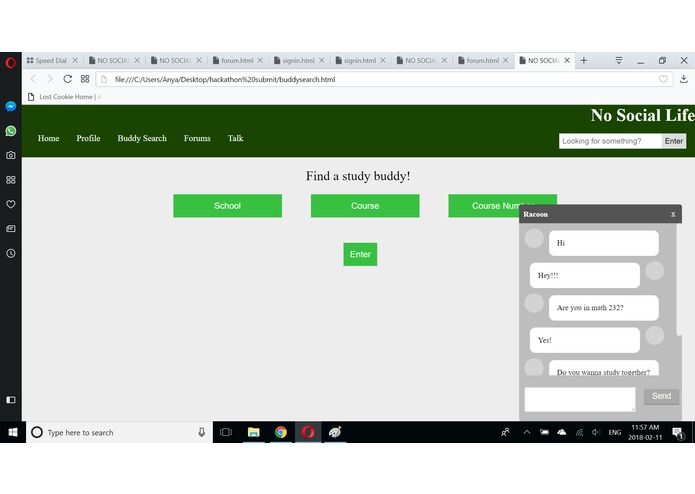Click the chat window scrollbar
695x494 pixels.
pyautogui.click(x=679, y=280)
